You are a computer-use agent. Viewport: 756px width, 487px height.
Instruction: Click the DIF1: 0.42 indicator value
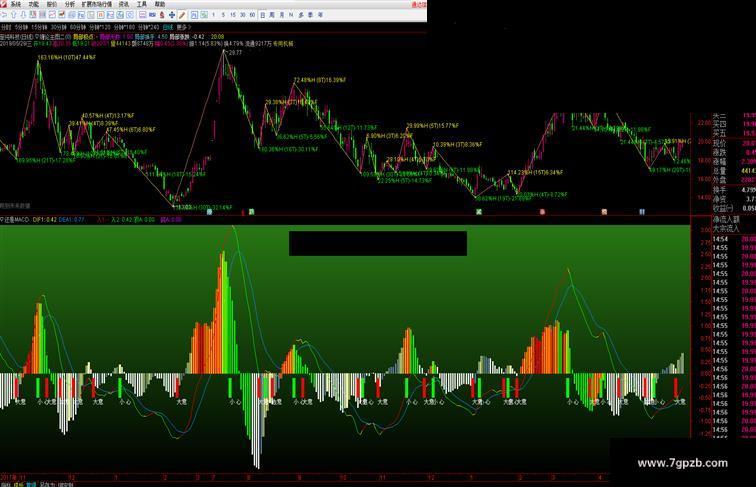(45, 220)
